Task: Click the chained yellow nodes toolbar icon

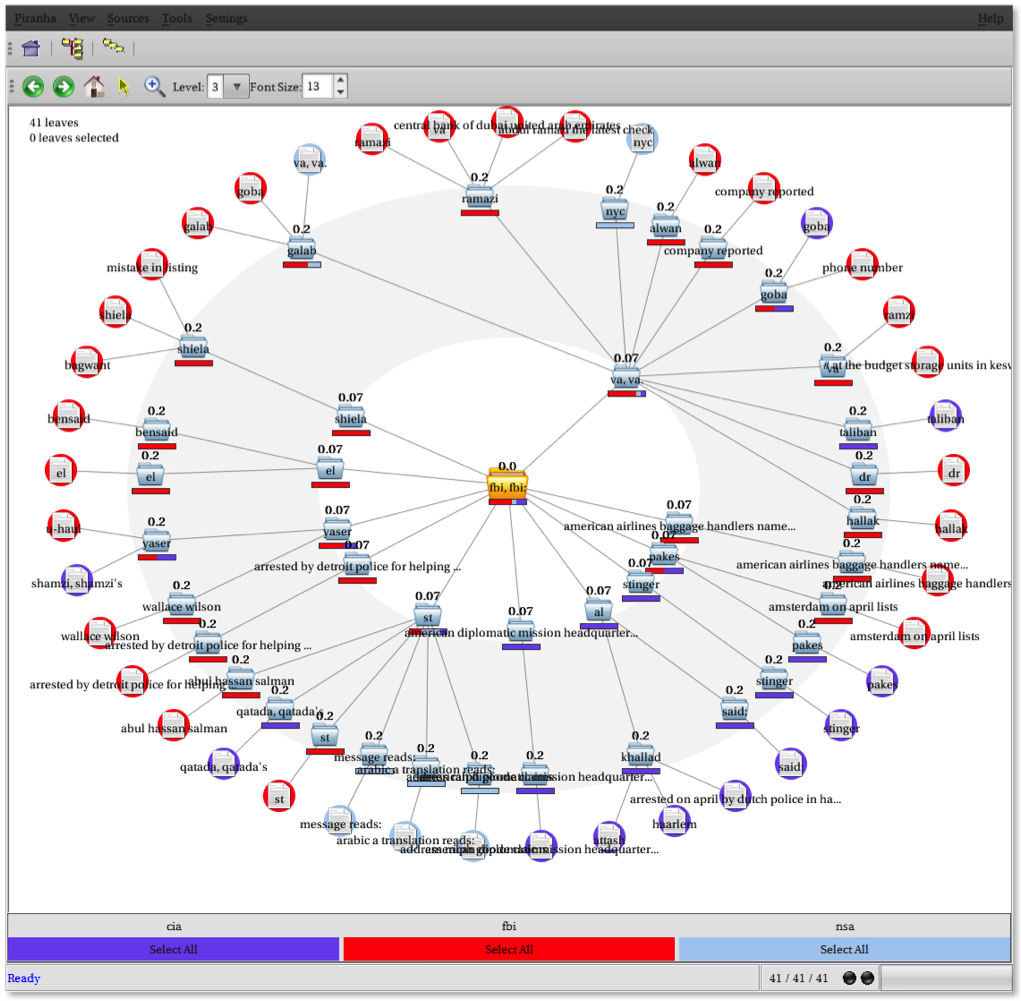Action: coord(113,46)
